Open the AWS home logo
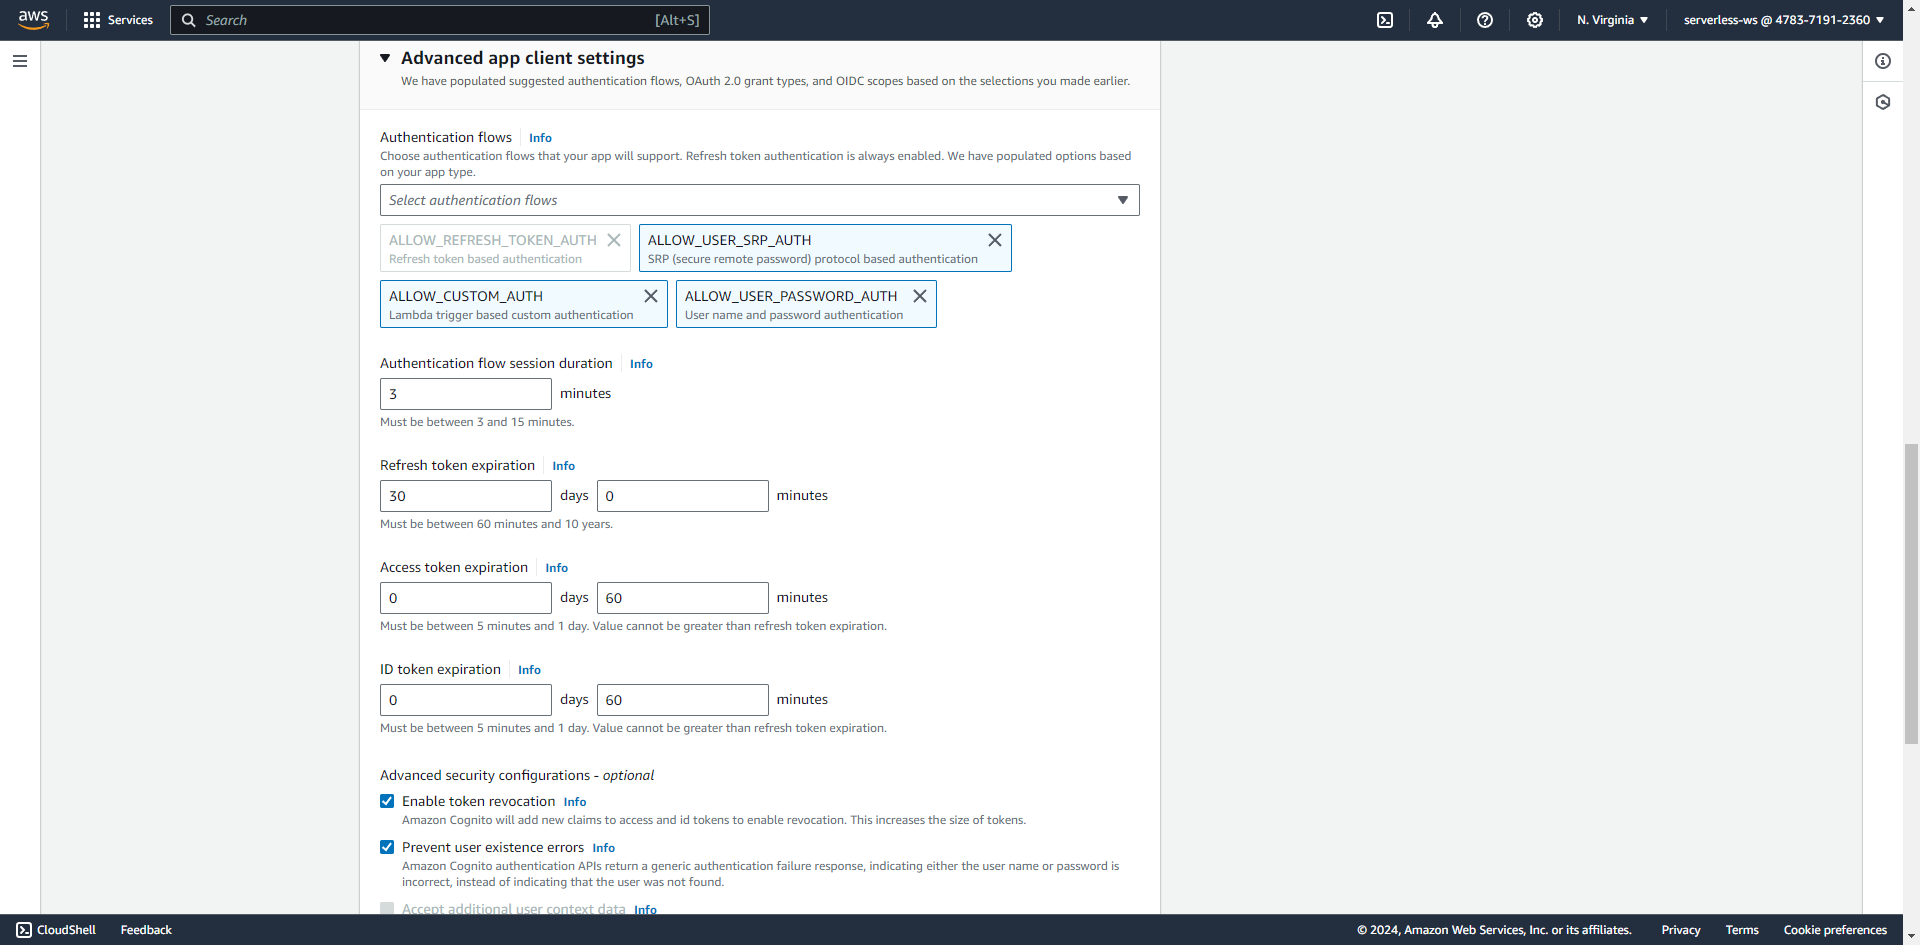The height and width of the screenshot is (945, 1920). [33, 20]
